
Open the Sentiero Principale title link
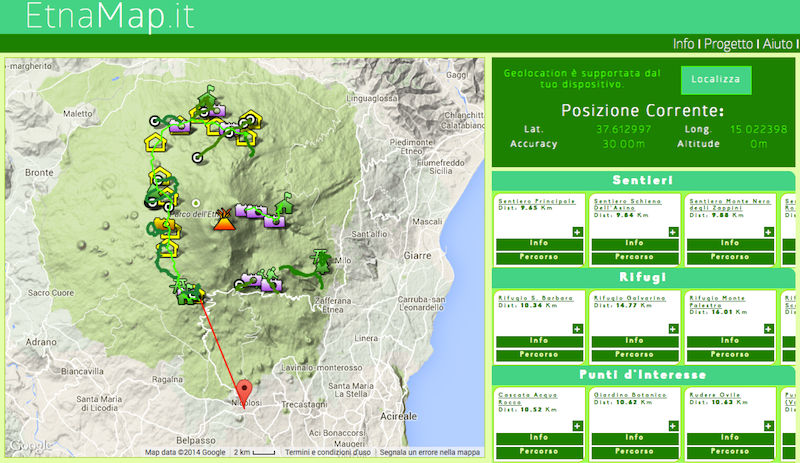(x=537, y=201)
